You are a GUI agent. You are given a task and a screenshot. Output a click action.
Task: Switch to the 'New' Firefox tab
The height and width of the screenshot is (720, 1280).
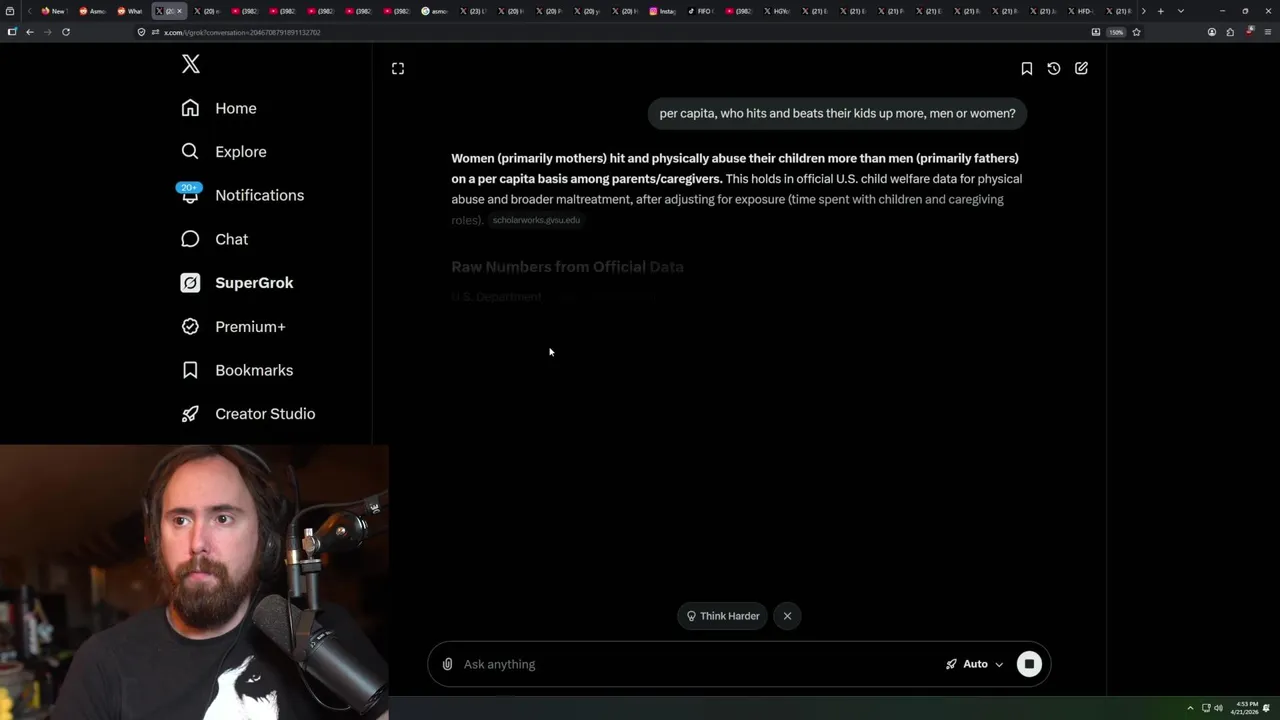54,11
